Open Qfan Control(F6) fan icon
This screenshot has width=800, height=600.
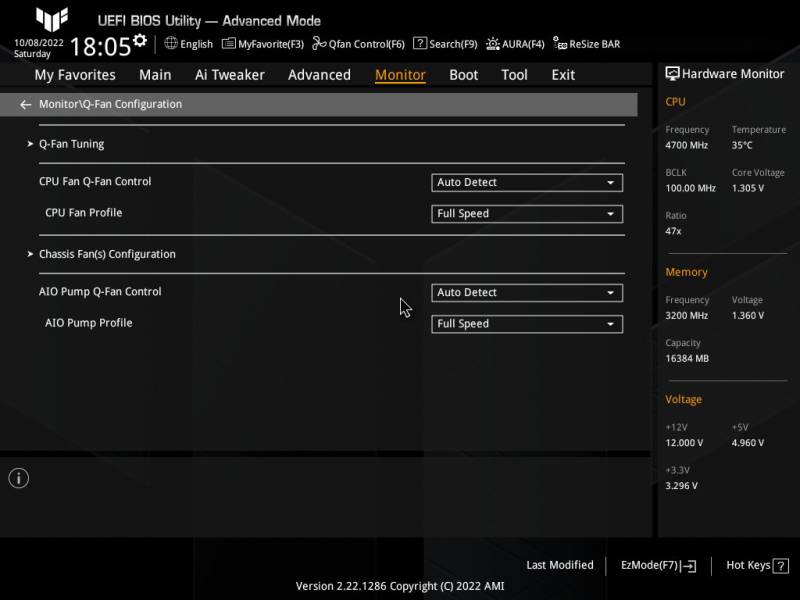coord(319,43)
